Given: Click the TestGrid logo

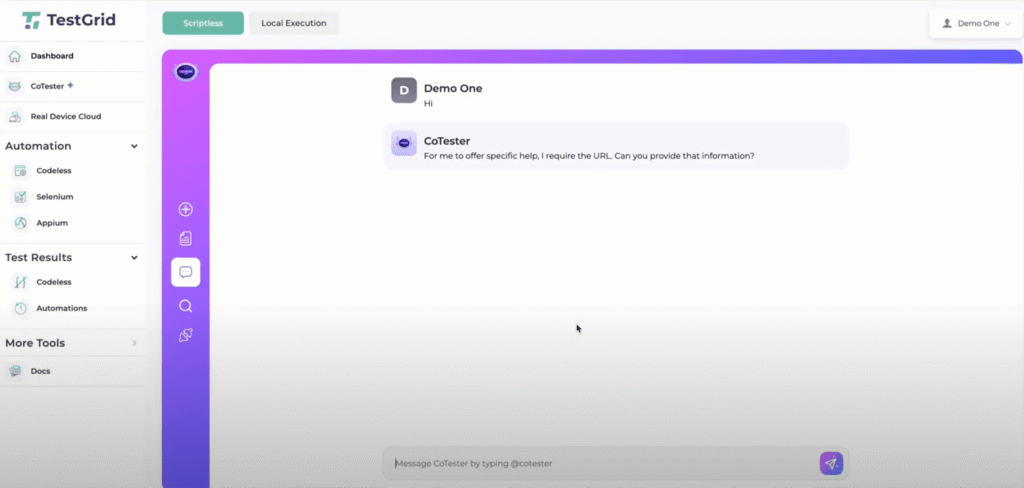Looking at the screenshot, I should (x=69, y=20).
